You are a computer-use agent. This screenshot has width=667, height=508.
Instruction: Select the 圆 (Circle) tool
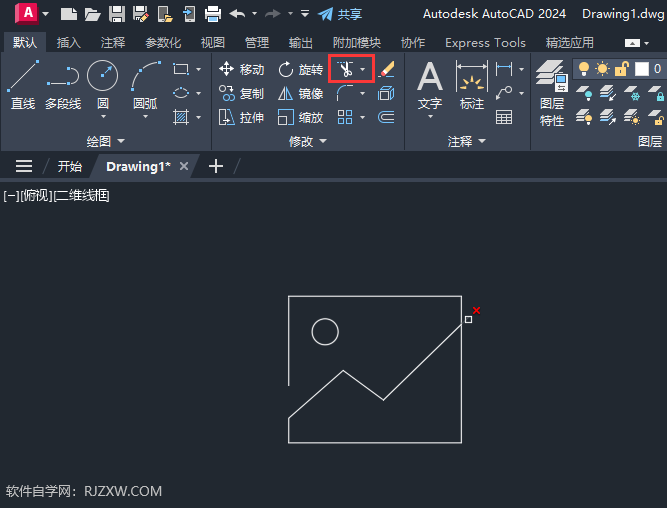[x=103, y=85]
